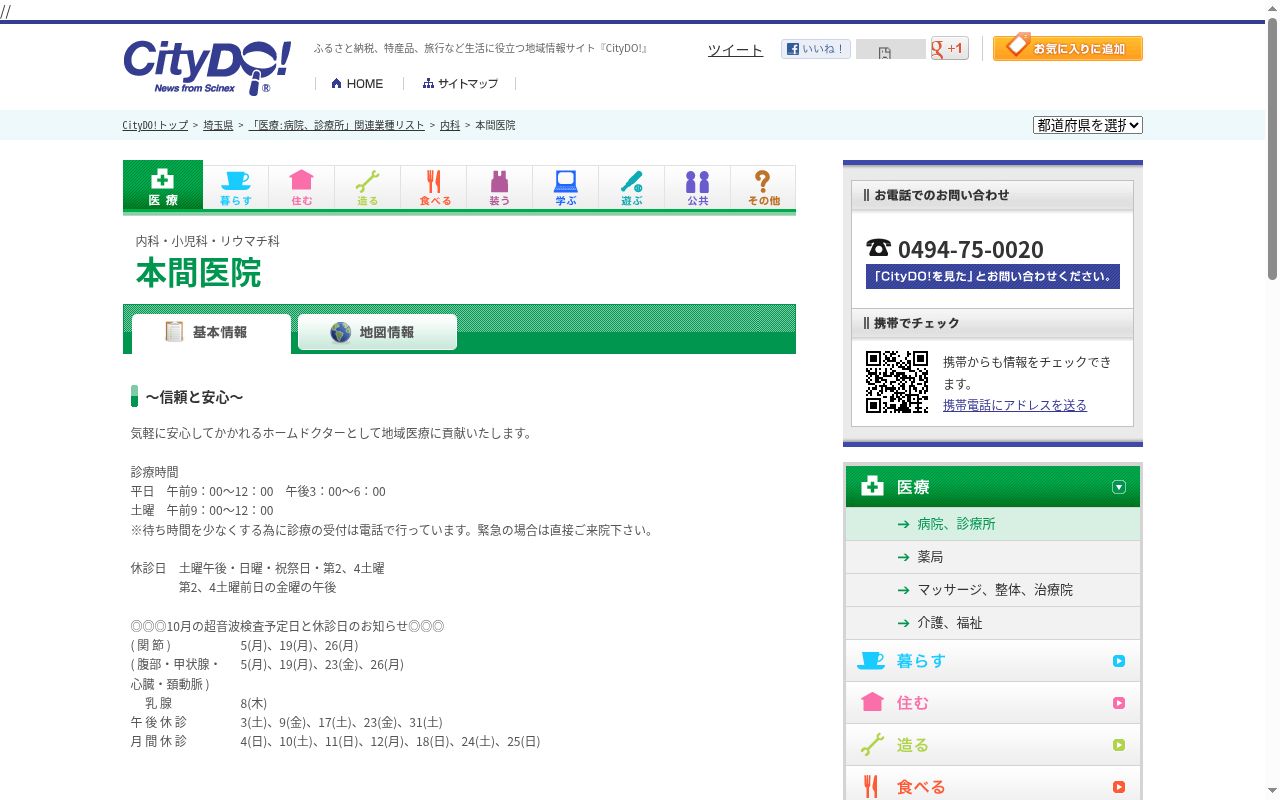
Task: Click the Google +1 button
Action: (950, 48)
